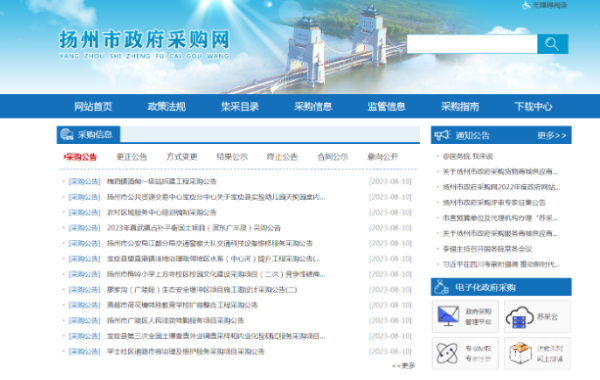Select the 采购公告 tab
Image resolution: width=600 pixels, height=380 pixels.
coord(80,157)
